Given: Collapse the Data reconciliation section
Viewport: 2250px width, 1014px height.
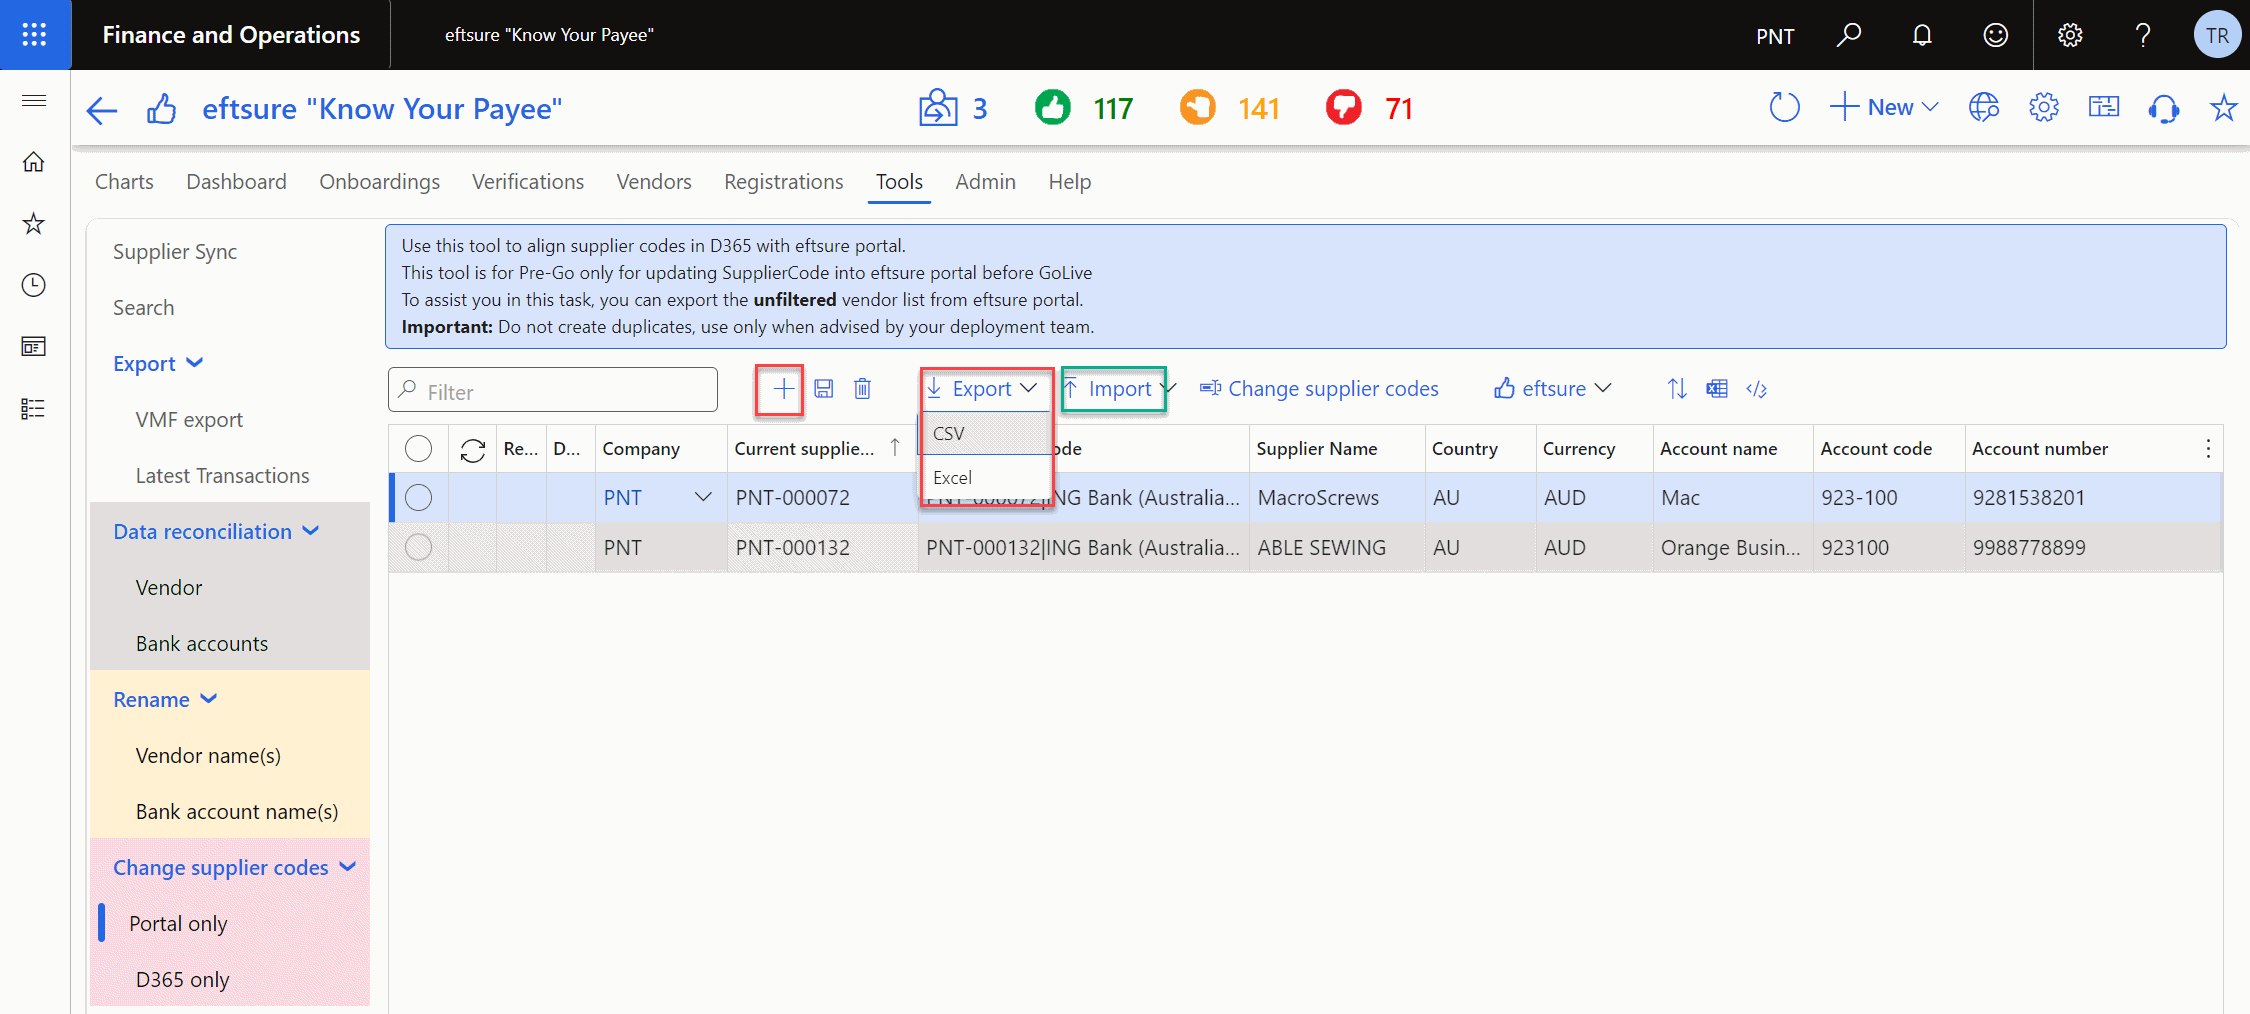Looking at the screenshot, I should pyautogui.click(x=216, y=532).
